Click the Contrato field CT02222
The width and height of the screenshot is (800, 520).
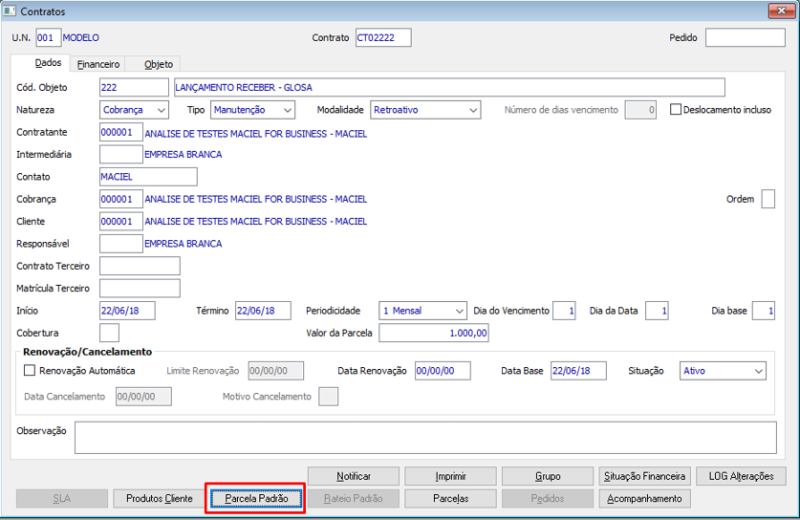(x=383, y=38)
